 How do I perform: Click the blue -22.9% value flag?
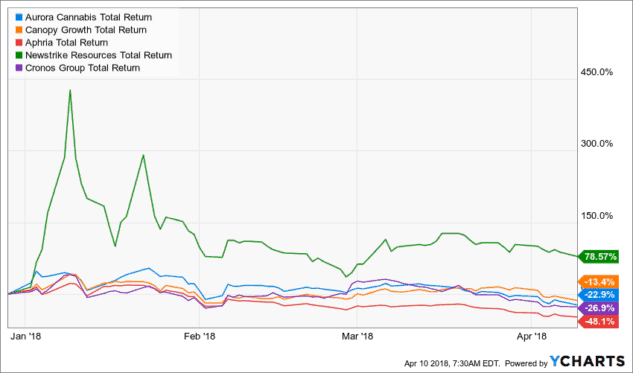click(x=599, y=295)
